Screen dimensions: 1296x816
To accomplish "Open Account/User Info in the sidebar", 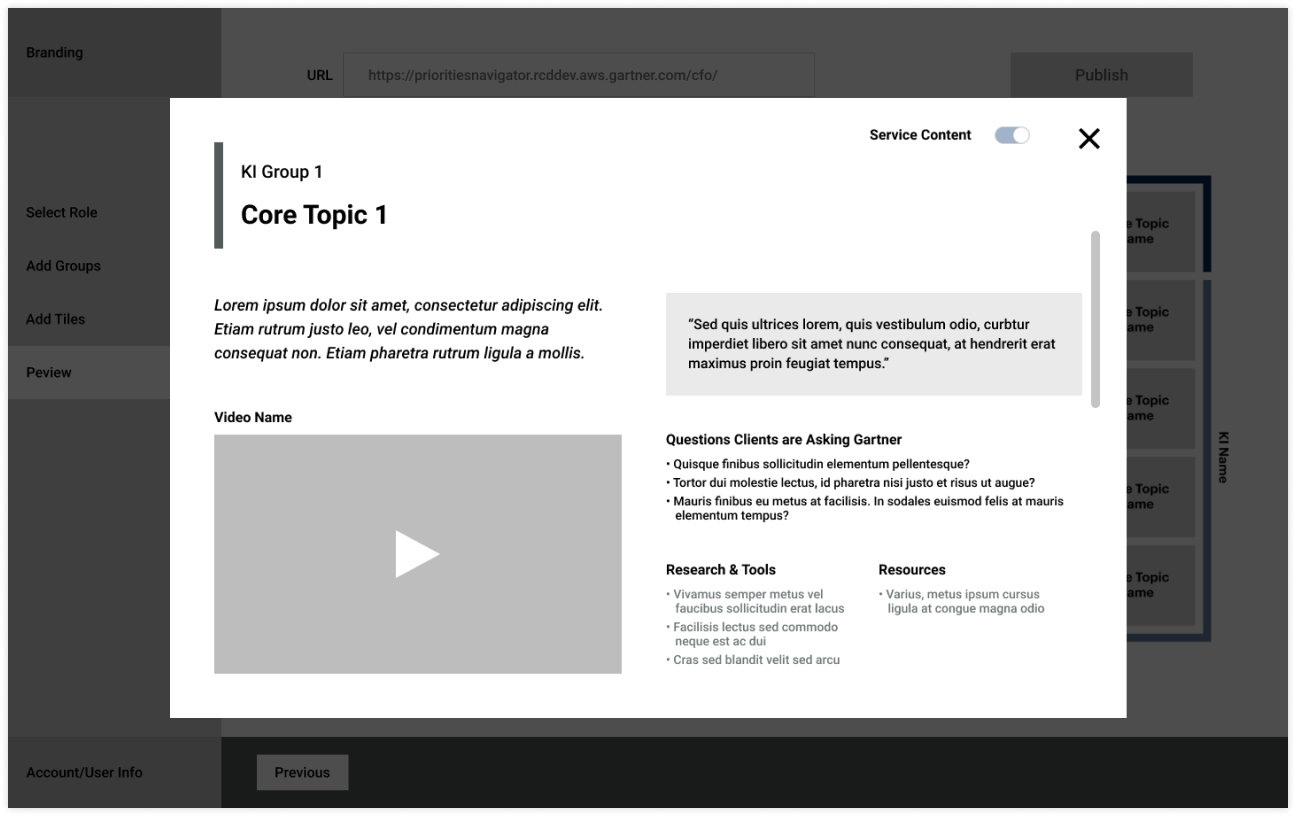I will coord(85,772).
